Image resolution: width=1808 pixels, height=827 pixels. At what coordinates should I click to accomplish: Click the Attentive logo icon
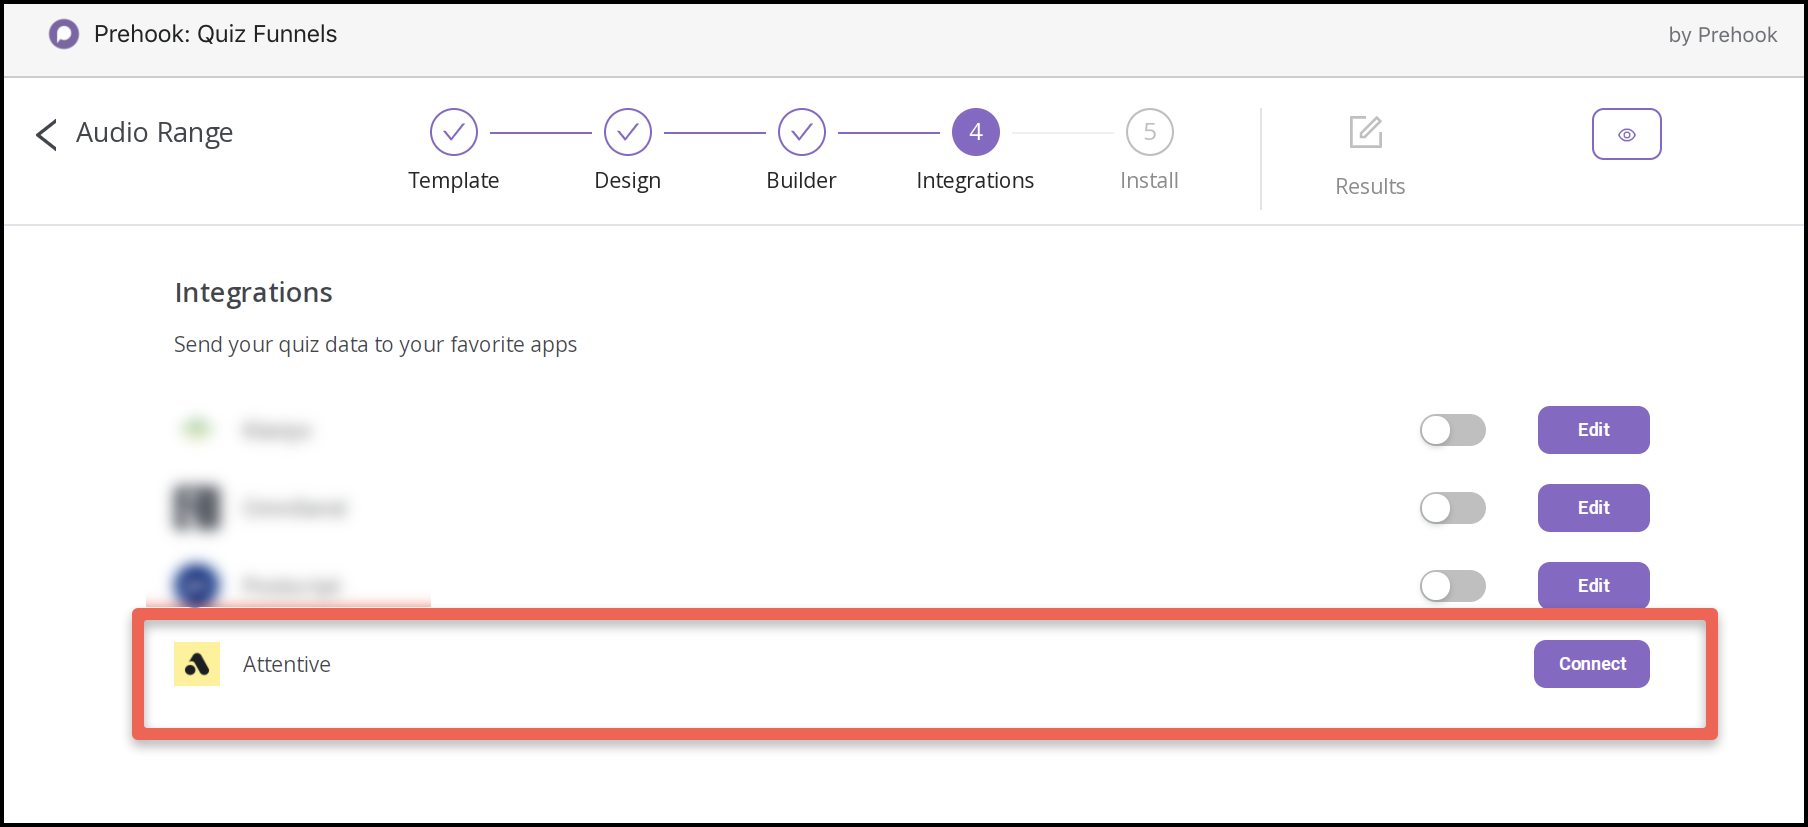197,664
